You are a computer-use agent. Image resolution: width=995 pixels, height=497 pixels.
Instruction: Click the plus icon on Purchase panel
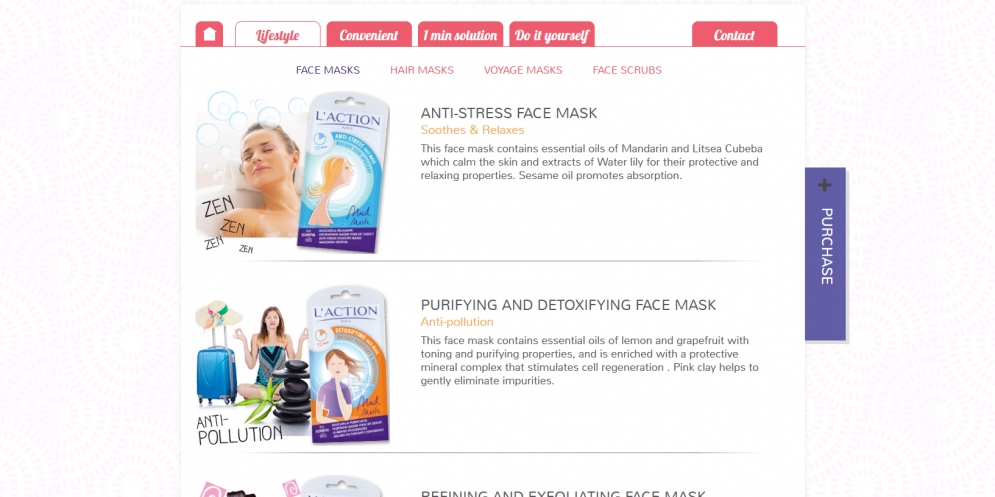(x=824, y=185)
